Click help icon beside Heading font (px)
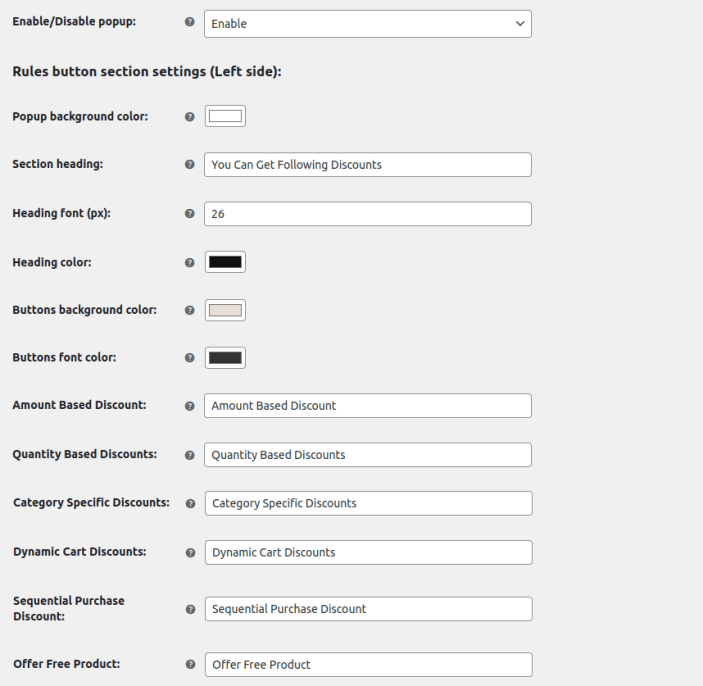 [x=190, y=214]
